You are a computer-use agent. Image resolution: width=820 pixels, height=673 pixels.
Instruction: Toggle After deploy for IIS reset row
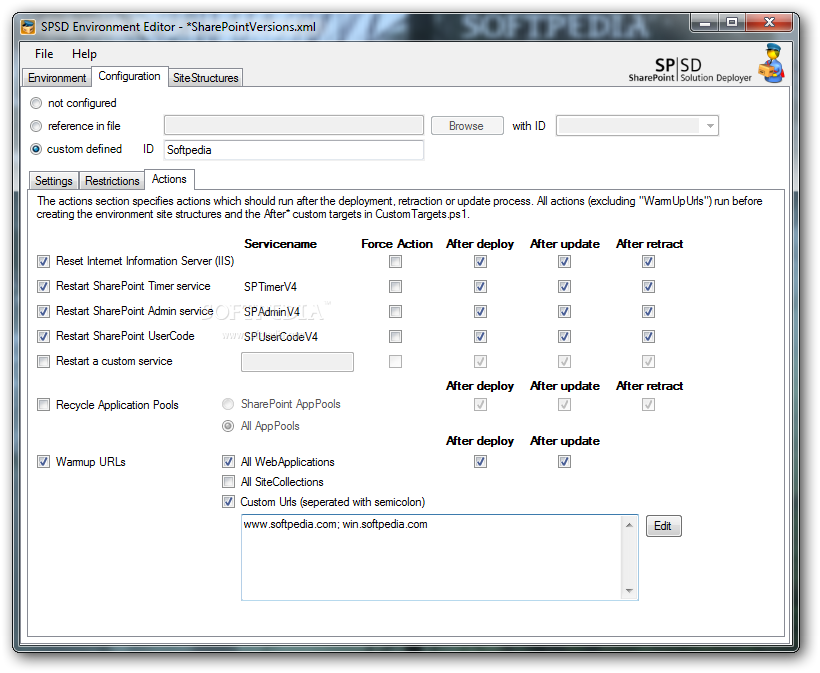[x=480, y=261]
